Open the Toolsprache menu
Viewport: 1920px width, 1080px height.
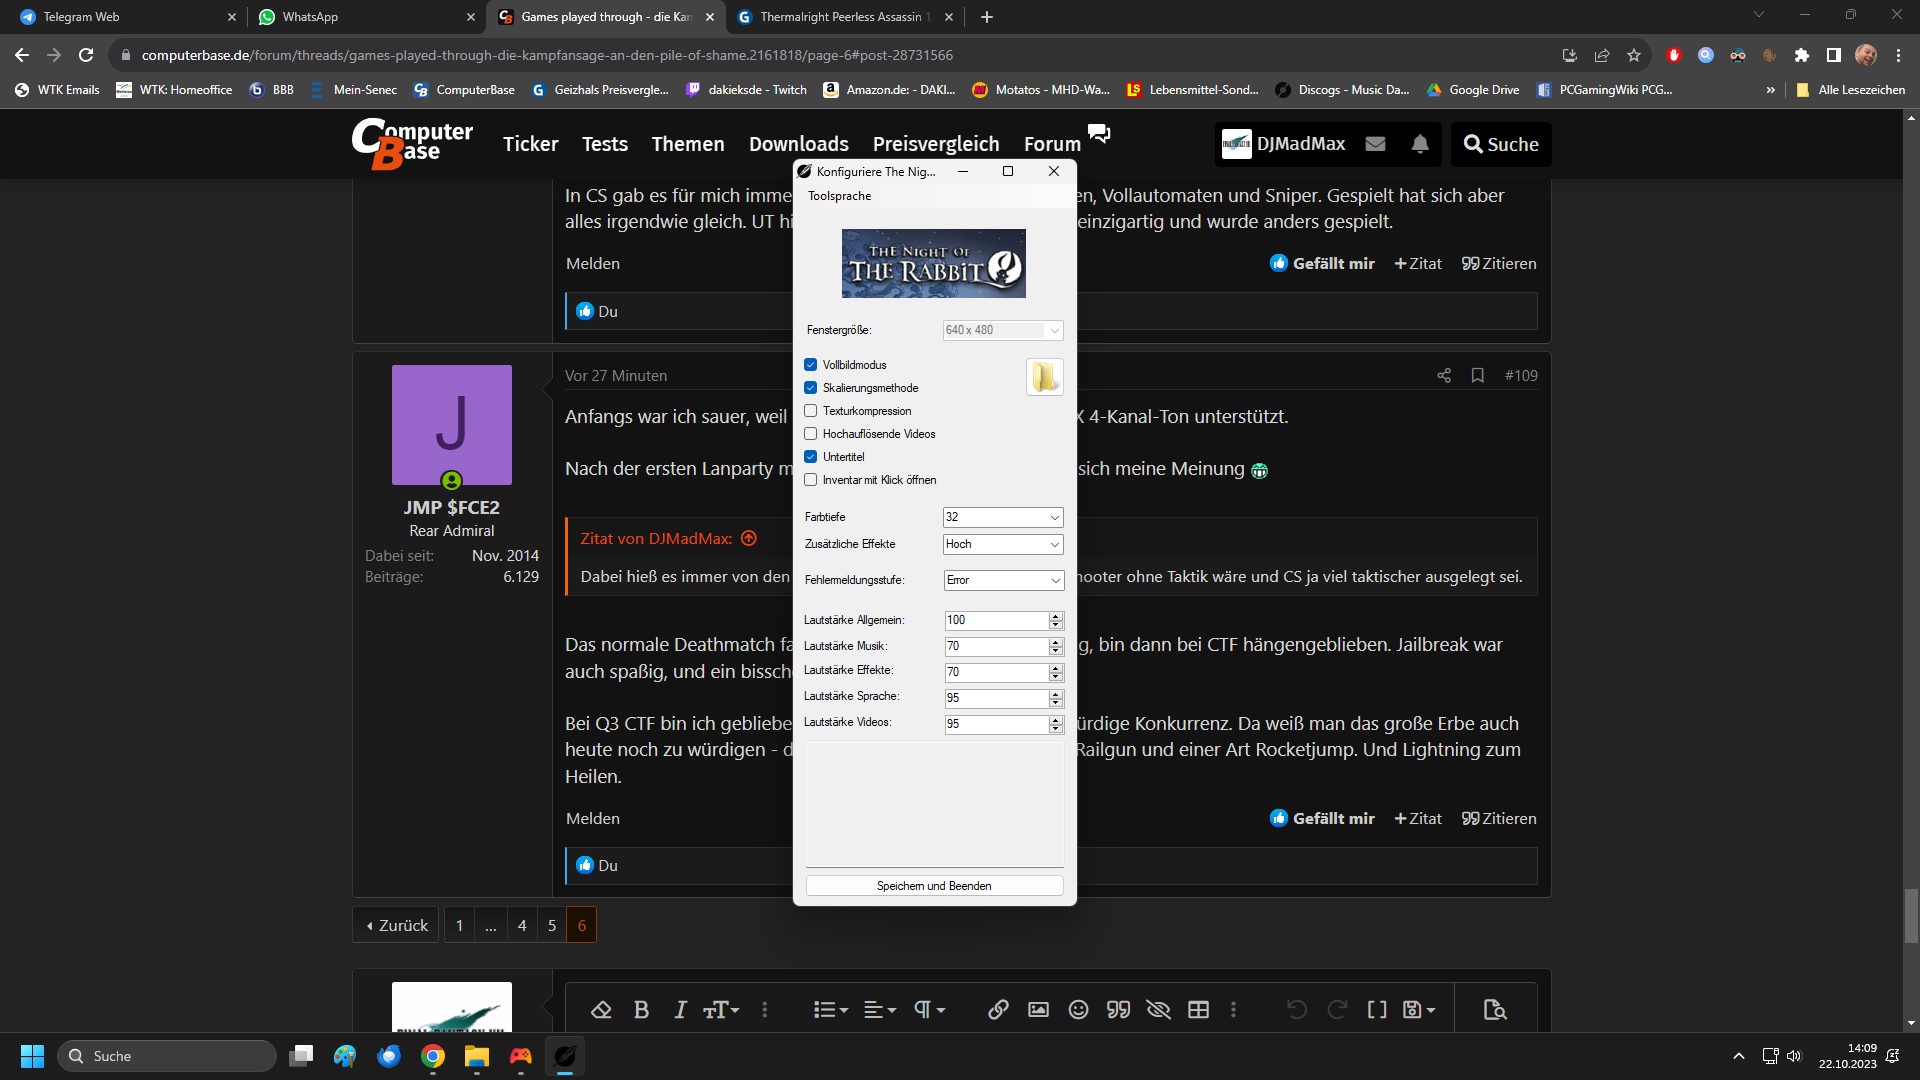[x=839, y=196]
